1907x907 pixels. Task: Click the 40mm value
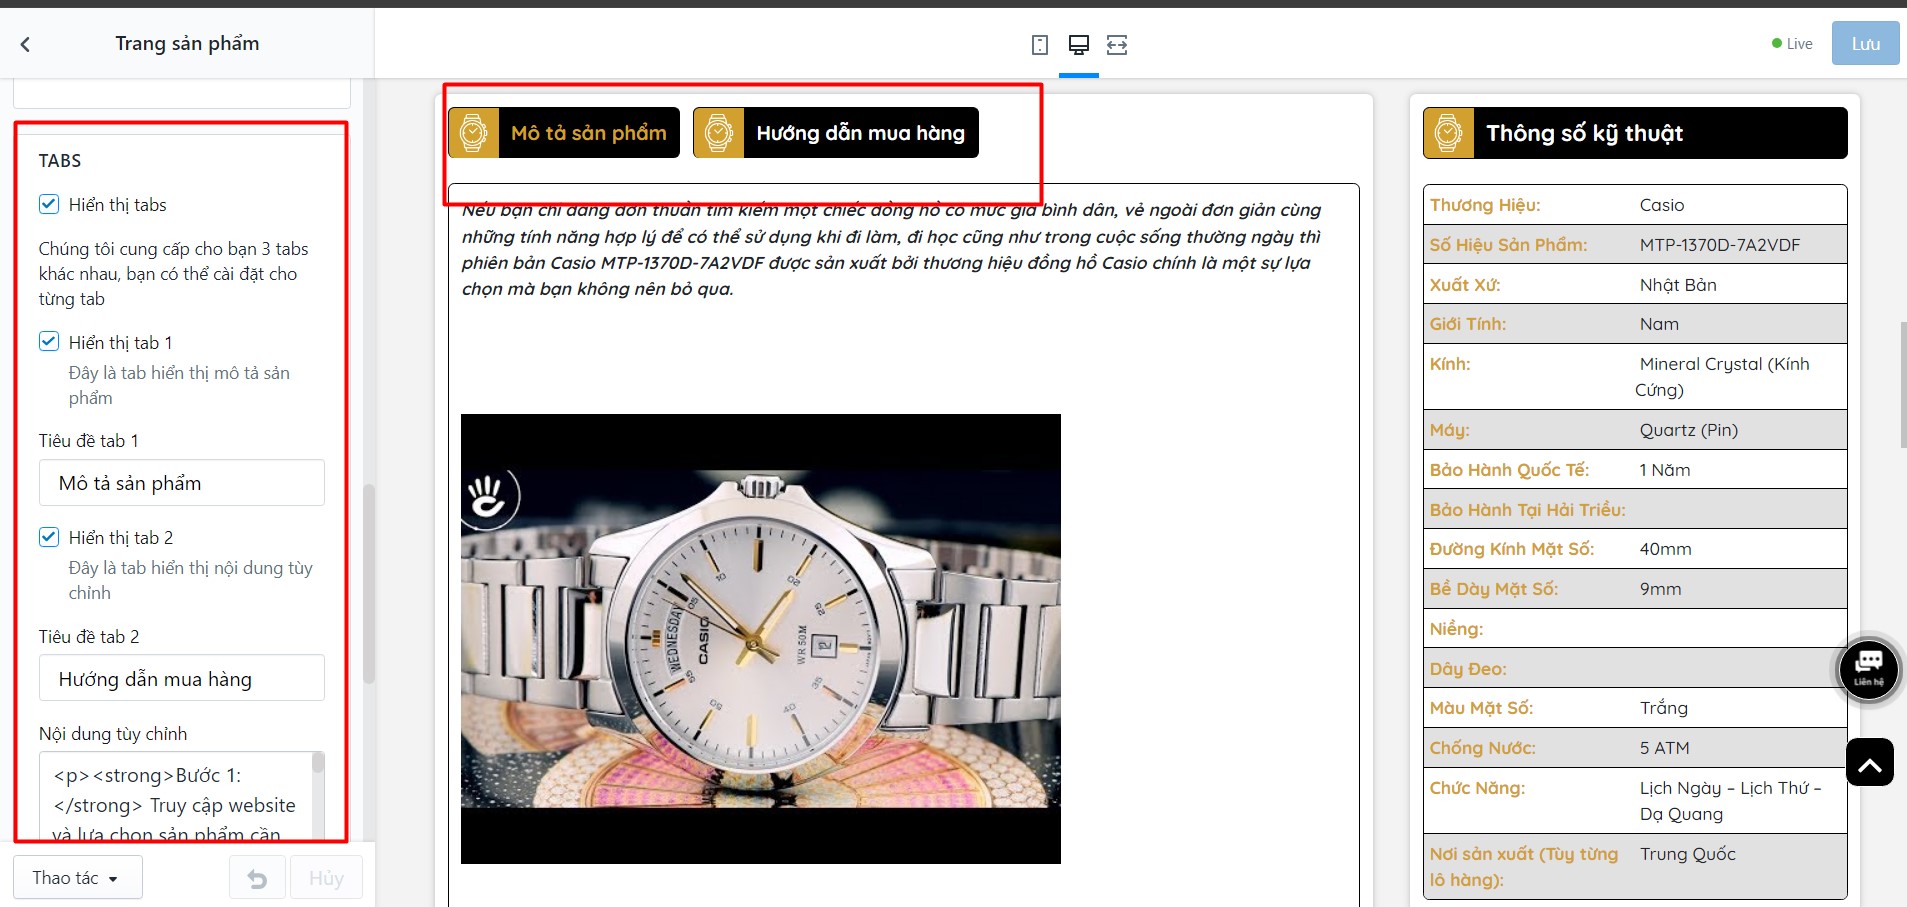(x=1666, y=549)
